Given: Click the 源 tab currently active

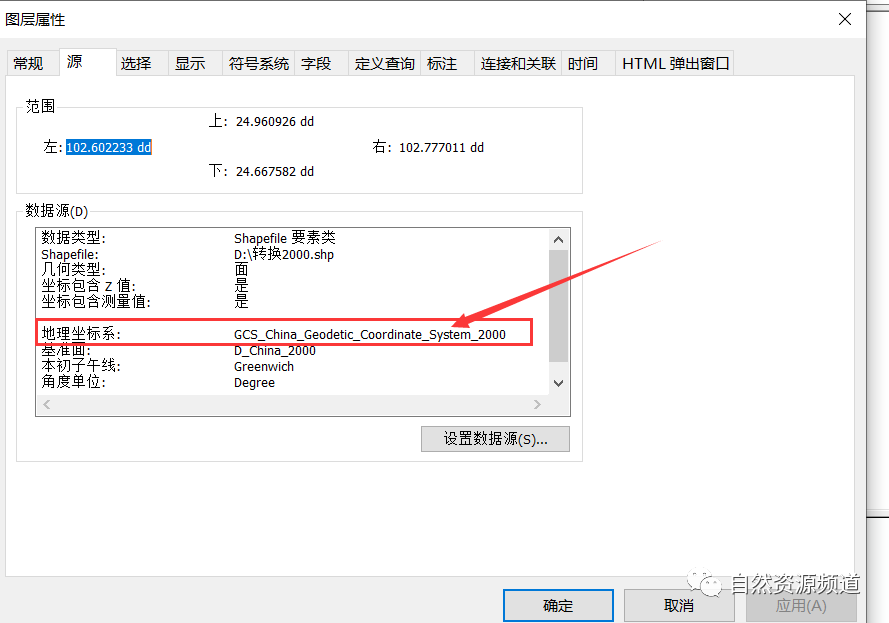Looking at the screenshot, I should (74, 61).
